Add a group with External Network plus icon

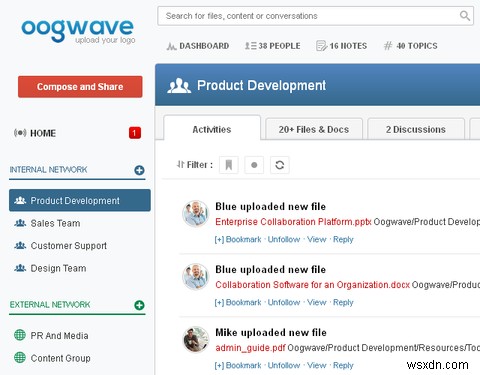pos(139,305)
